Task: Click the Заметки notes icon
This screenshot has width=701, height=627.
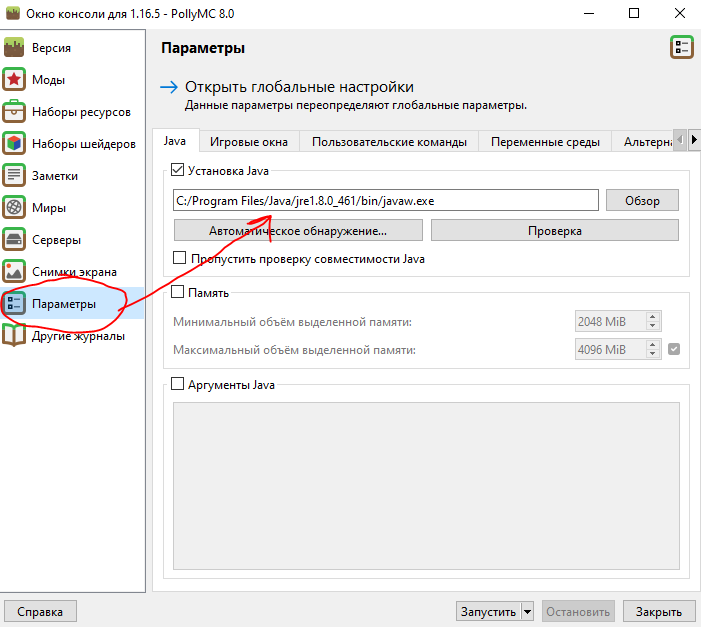Action: click(14, 176)
